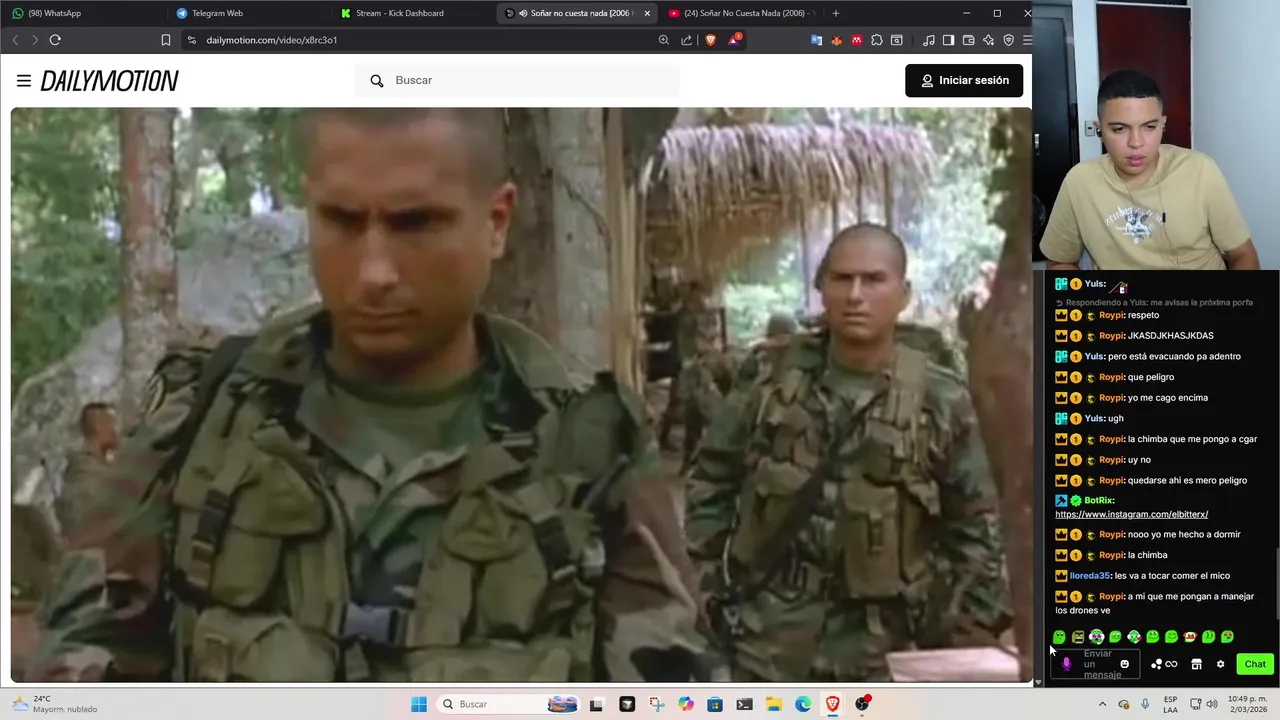Viewport: 1280px width, 720px height.
Task: Open the extensions puzzle piece menu
Action: tap(877, 40)
